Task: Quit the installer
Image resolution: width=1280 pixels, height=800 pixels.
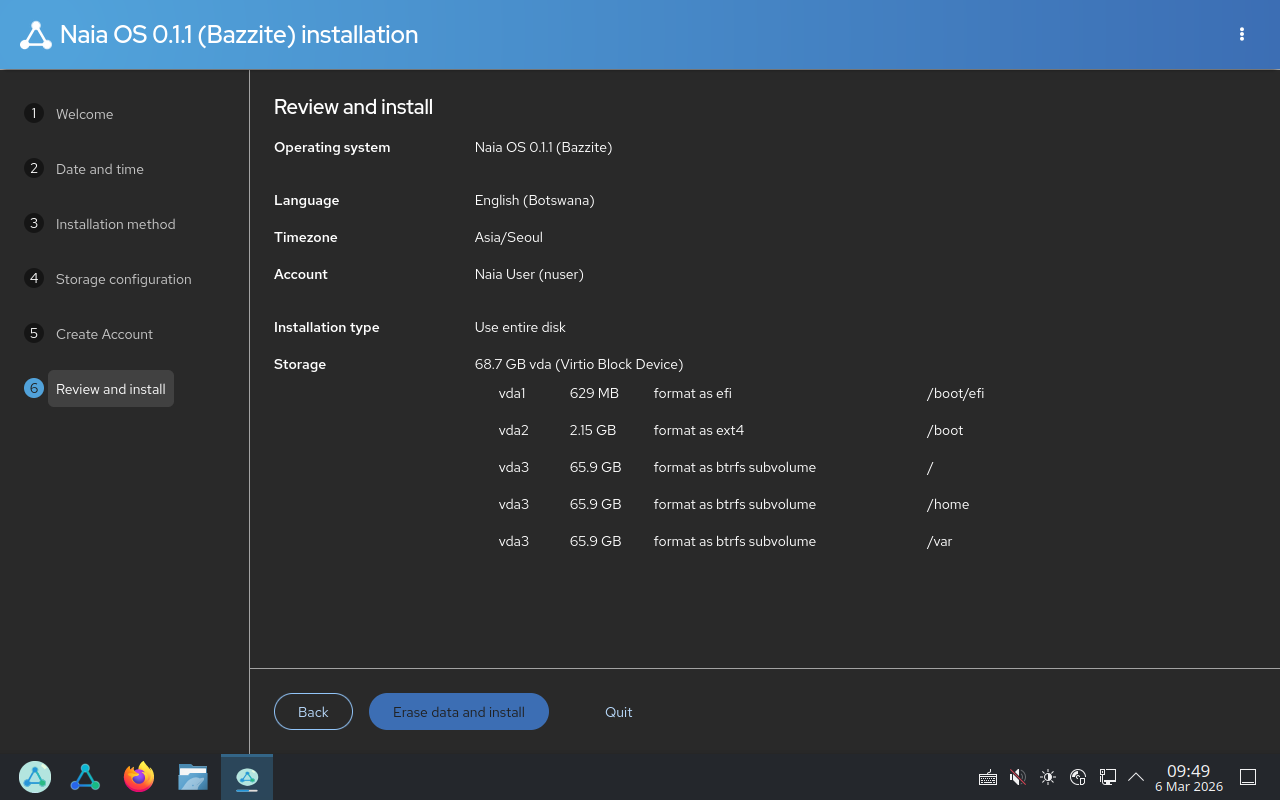Action: point(618,712)
